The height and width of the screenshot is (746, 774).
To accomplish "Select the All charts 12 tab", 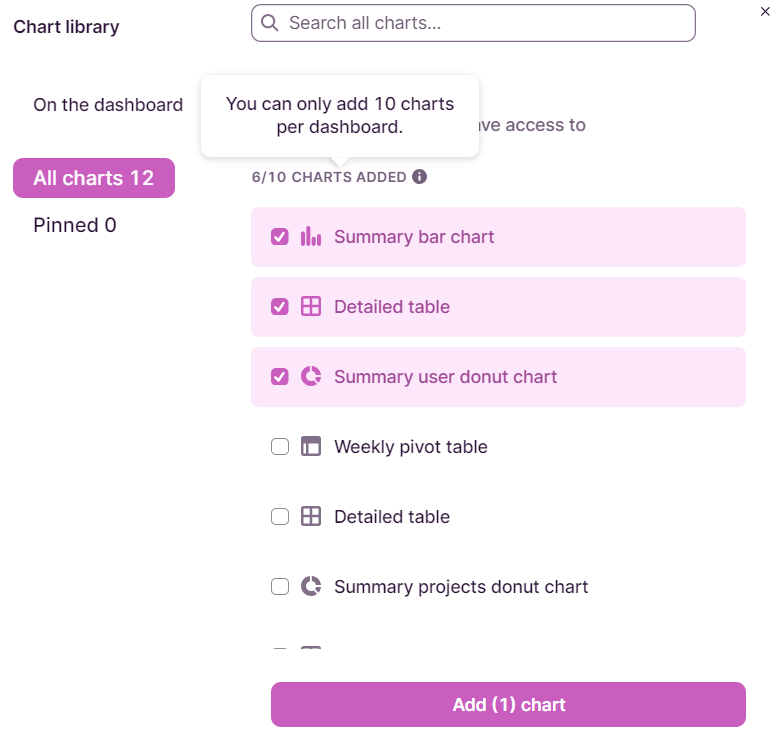I will pos(94,178).
